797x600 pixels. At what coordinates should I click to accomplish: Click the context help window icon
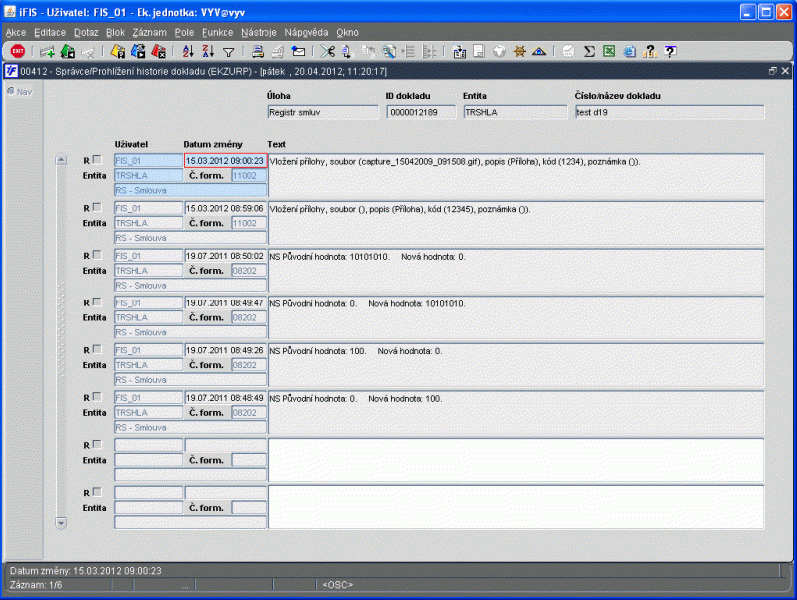670,51
